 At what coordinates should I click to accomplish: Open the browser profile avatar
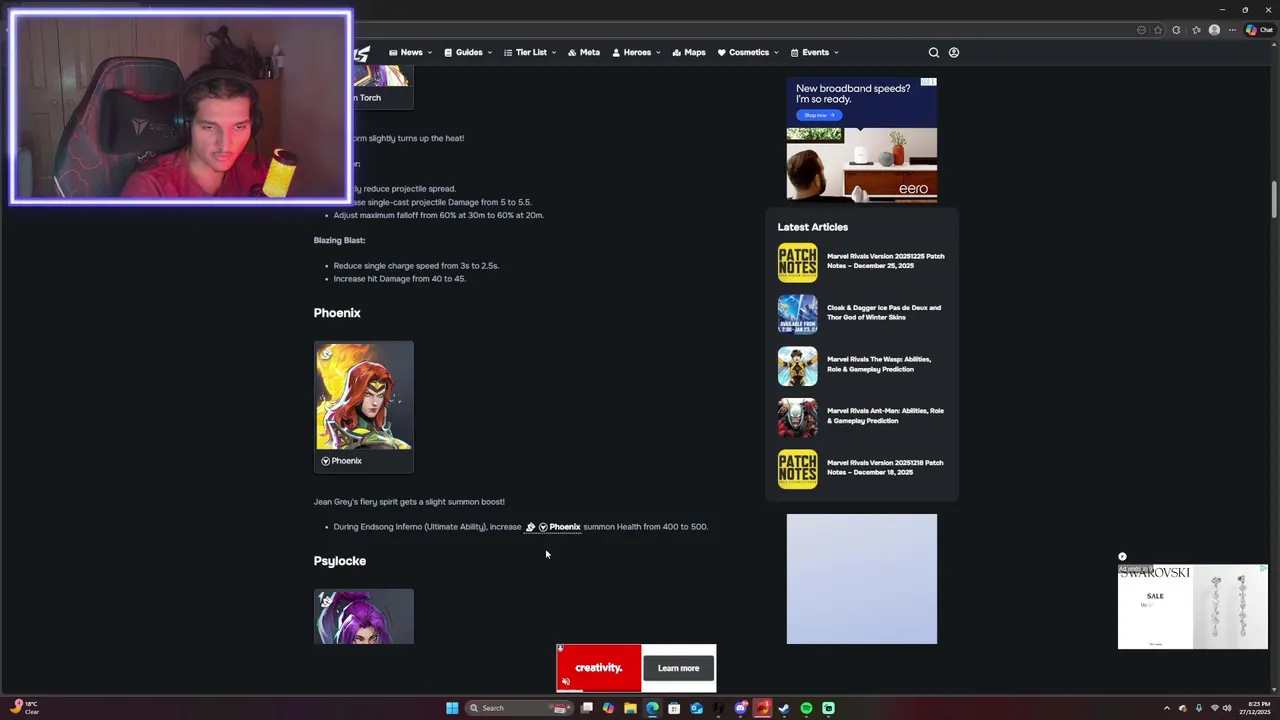(1214, 30)
